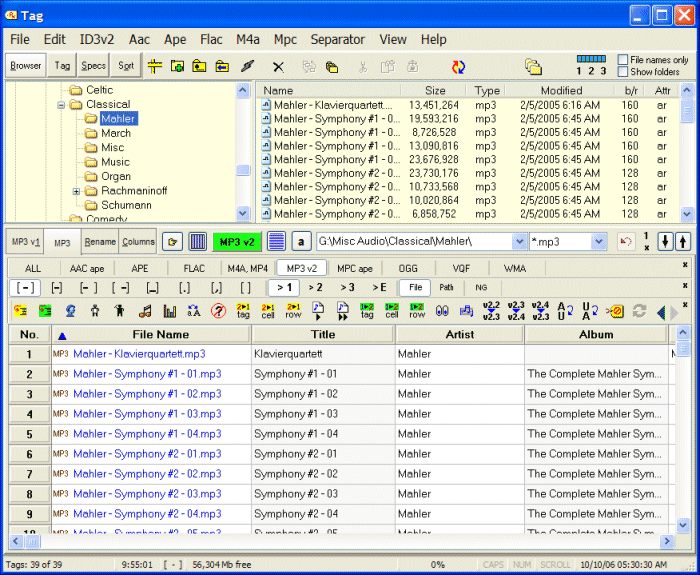The height and width of the screenshot is (575, 700).
Task: Click the green MP3 v2 button
Action: (237, 242)
